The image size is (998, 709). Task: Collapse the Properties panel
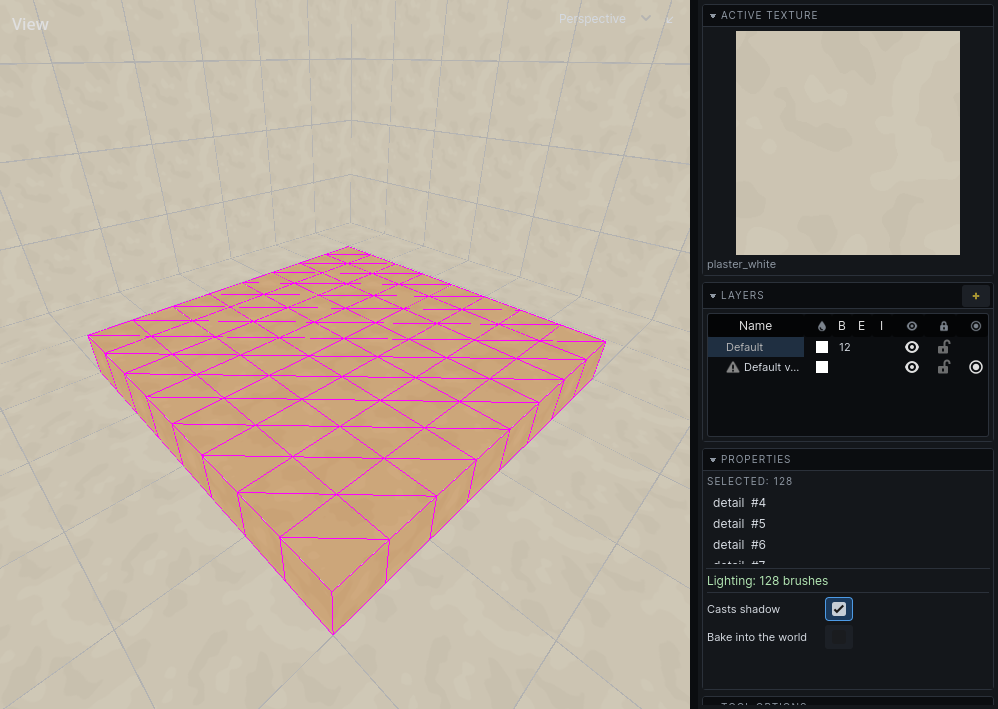coord(713,460)
